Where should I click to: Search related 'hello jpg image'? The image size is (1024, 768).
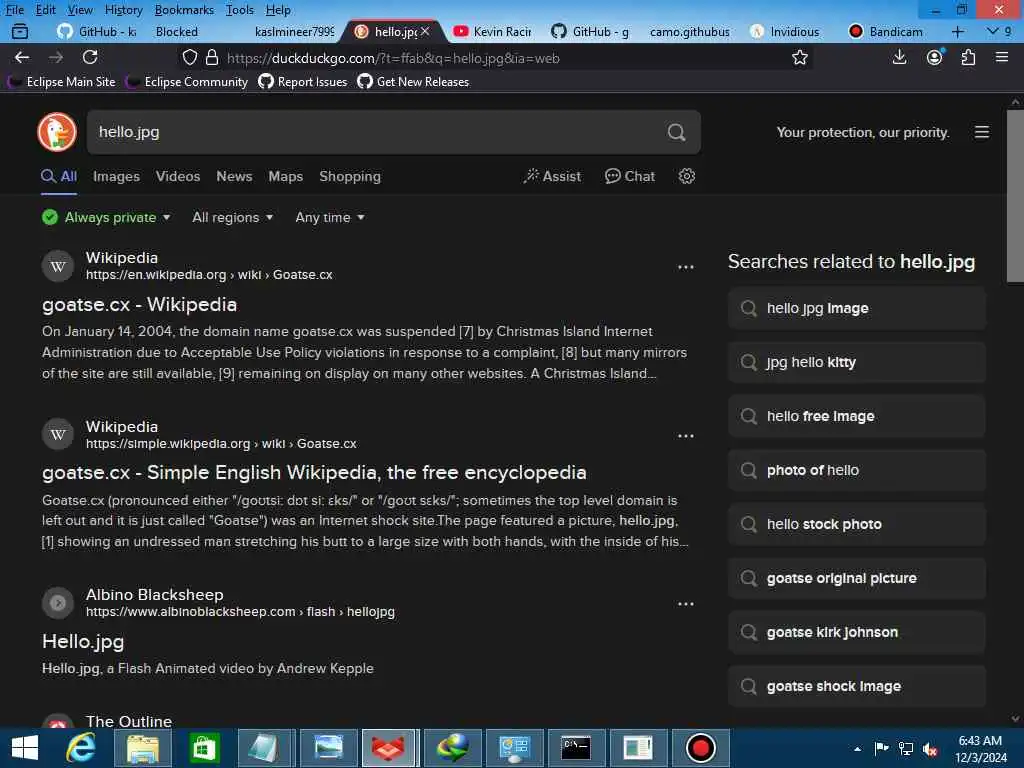click(857, 308)
